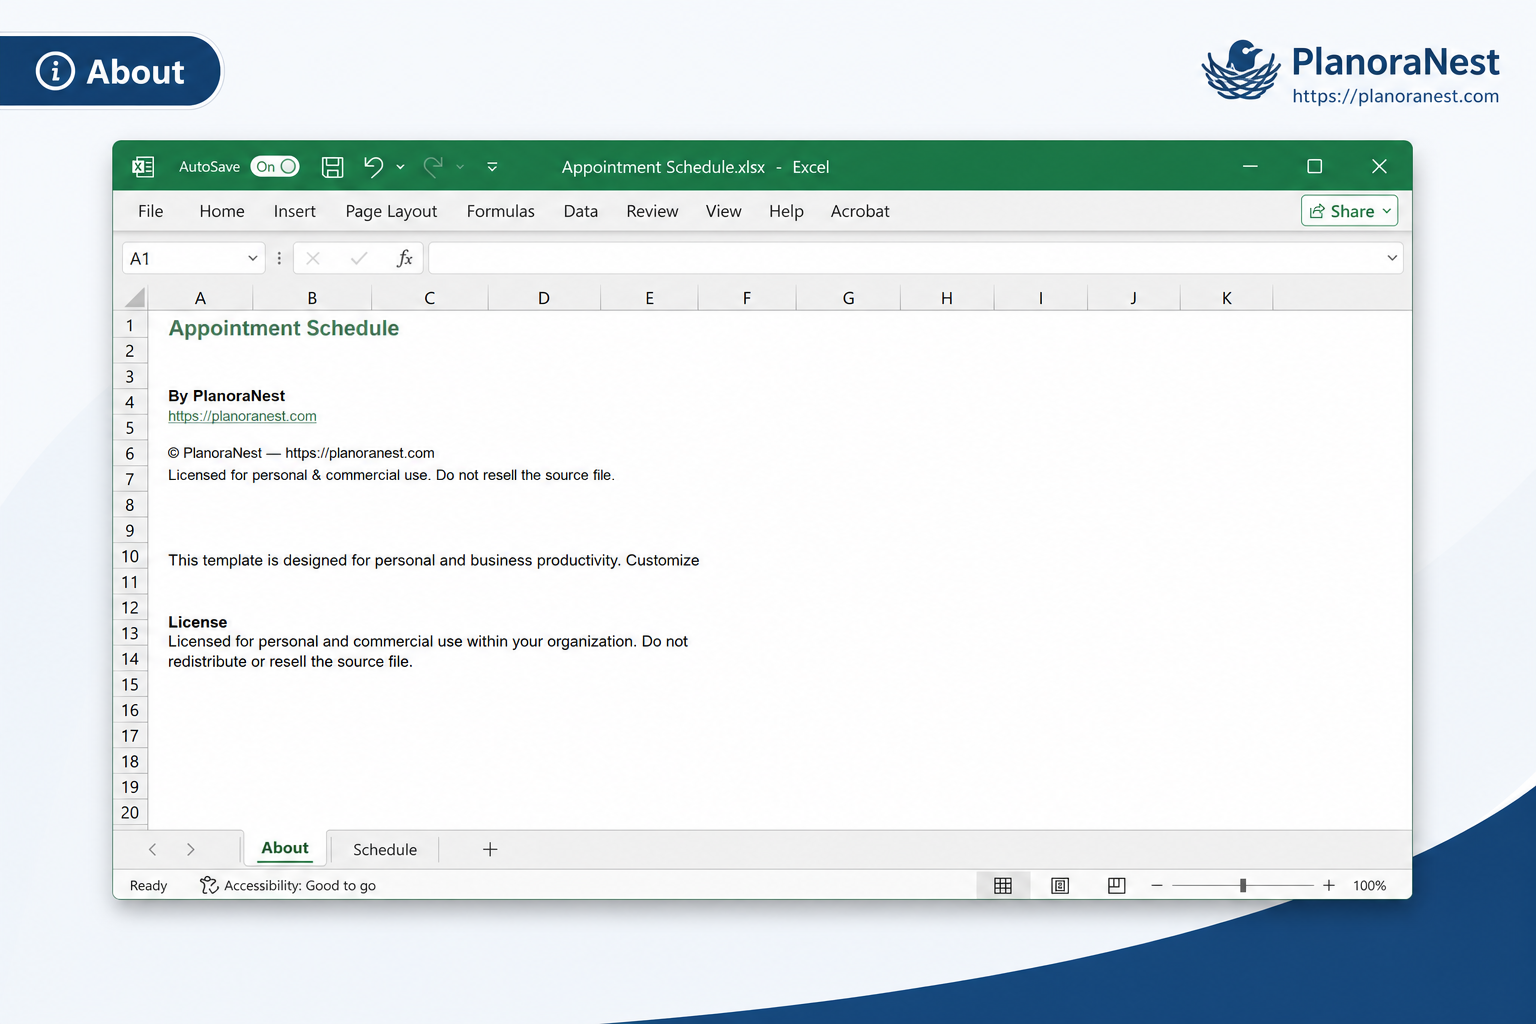The image size is (1536, 1024).
Task: Switch to the Insert ribbon tab
Action: 295,211
